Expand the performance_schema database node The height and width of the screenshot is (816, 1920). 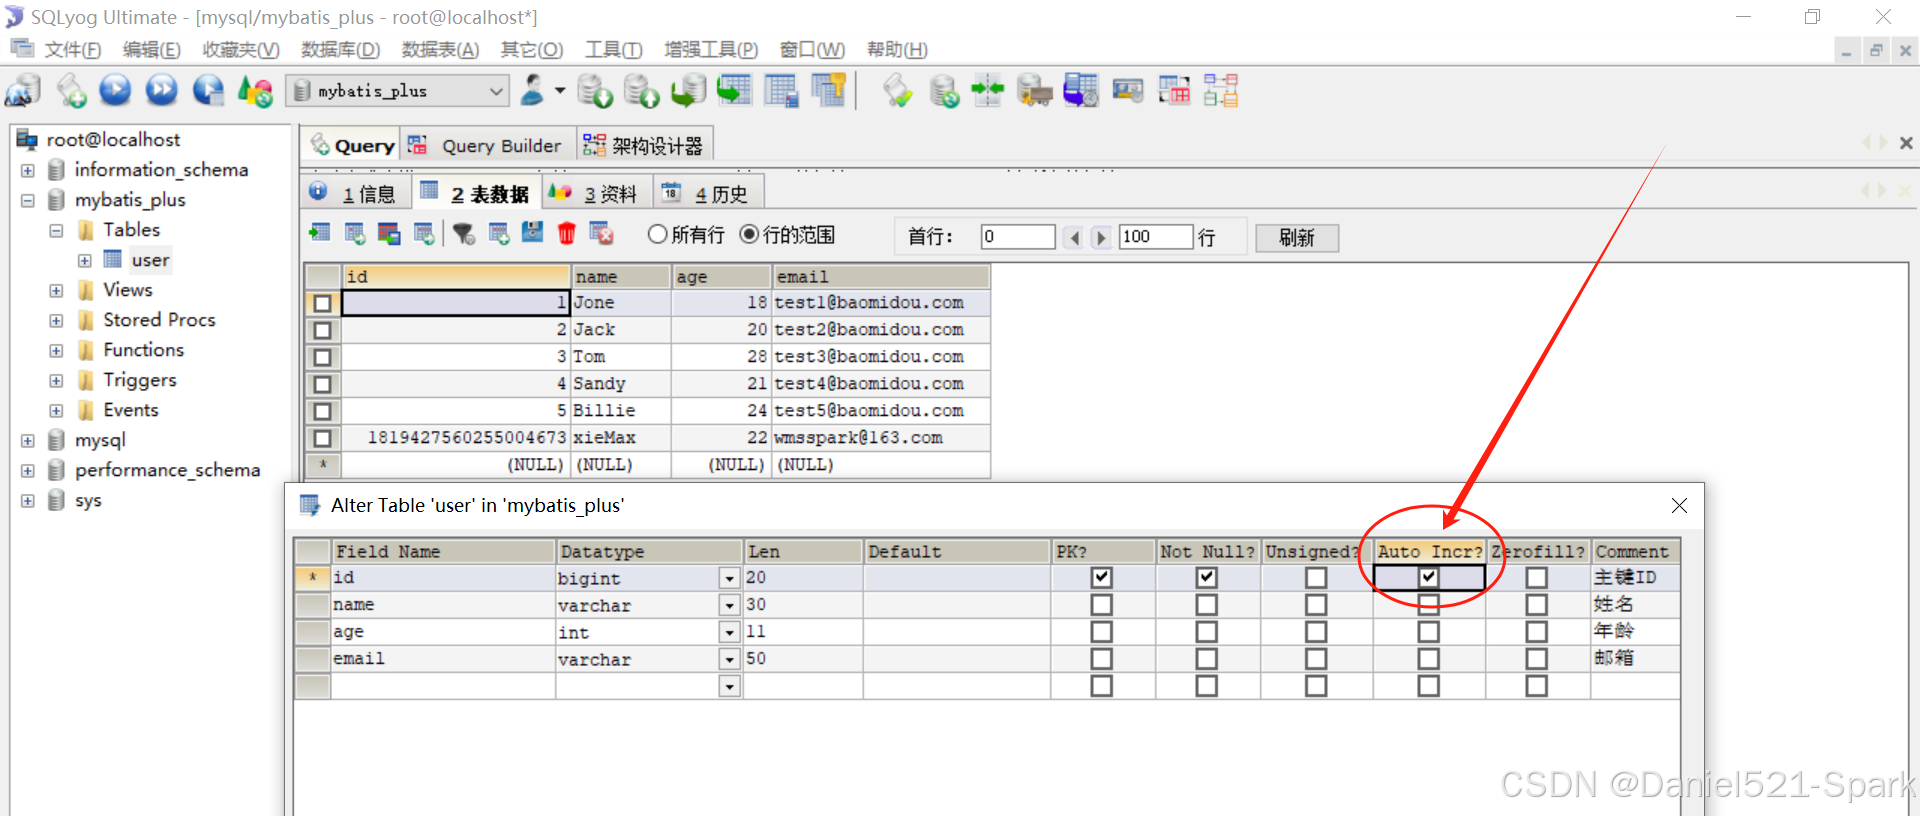click(x=28, y=471)
